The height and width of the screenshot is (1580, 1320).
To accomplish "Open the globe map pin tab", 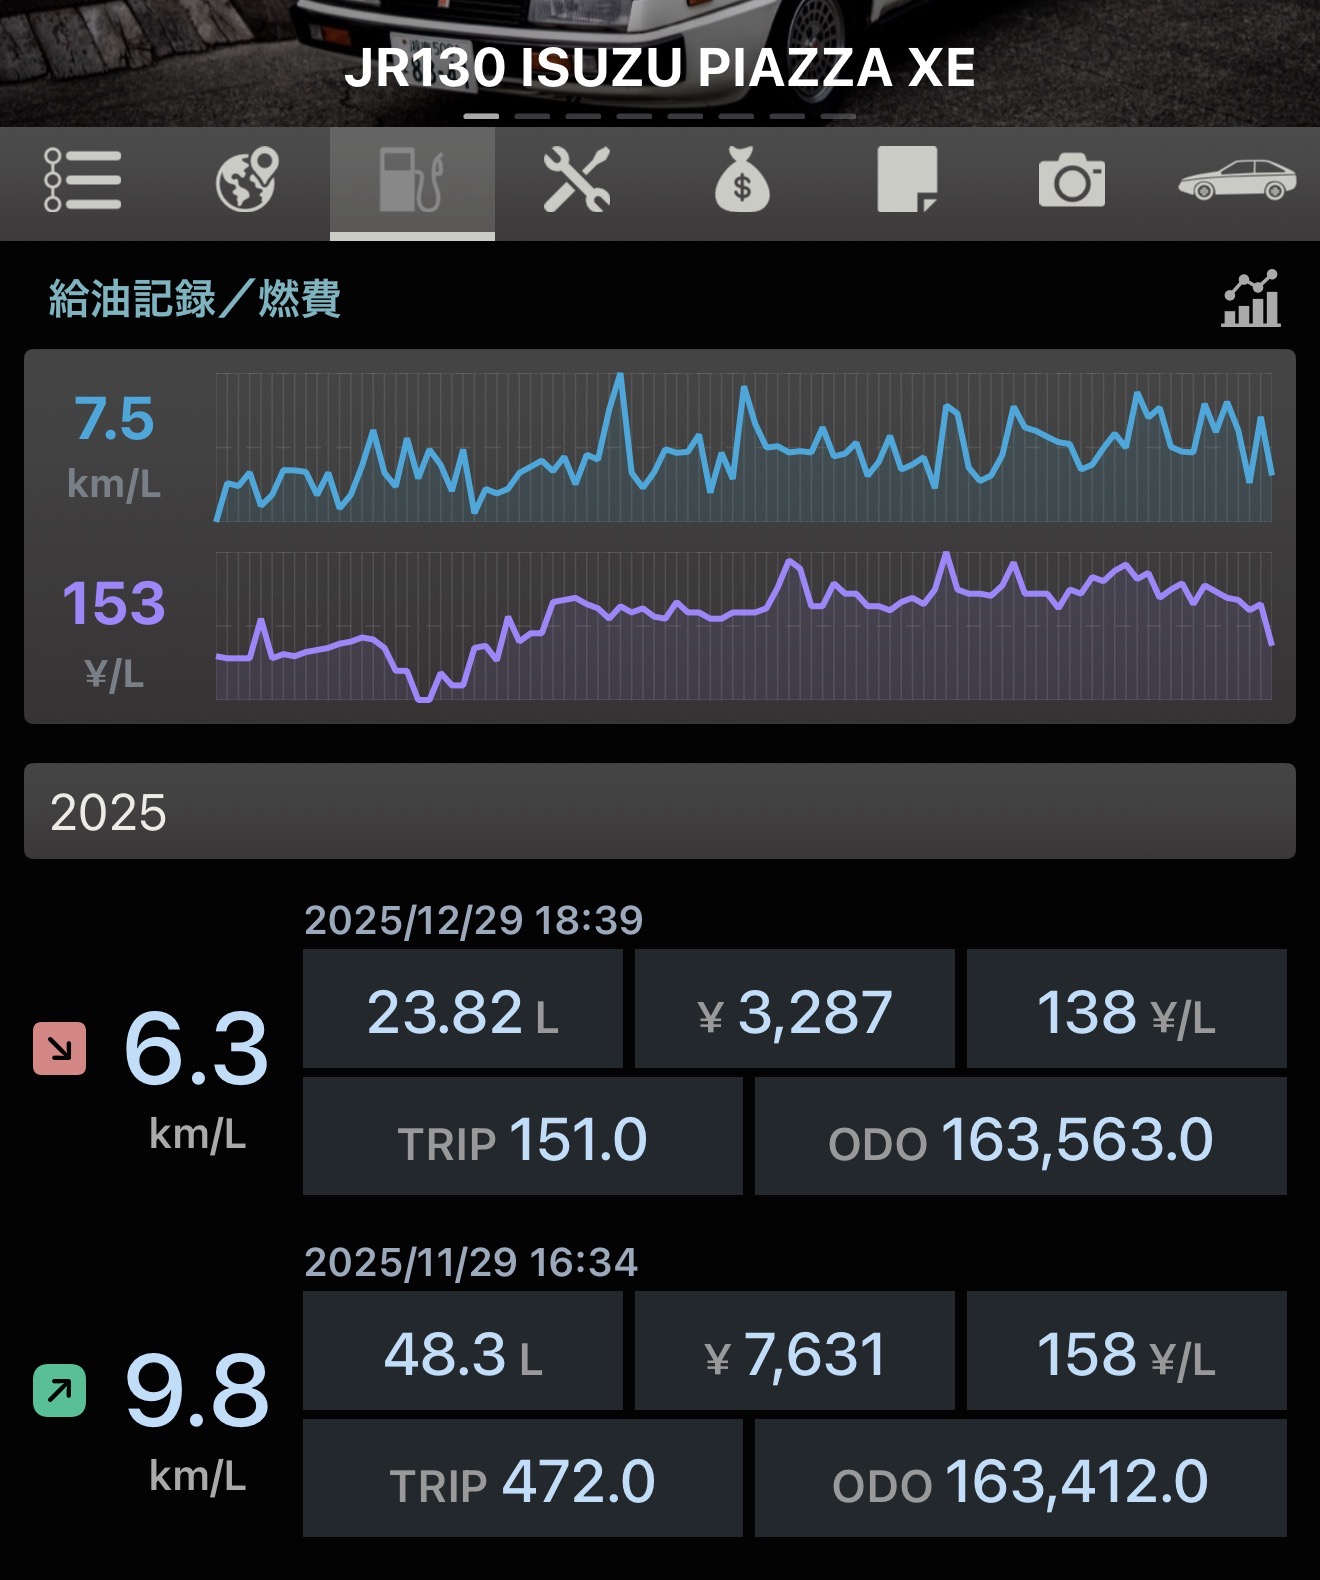I will pyautogui.click(x=247, y=181).
